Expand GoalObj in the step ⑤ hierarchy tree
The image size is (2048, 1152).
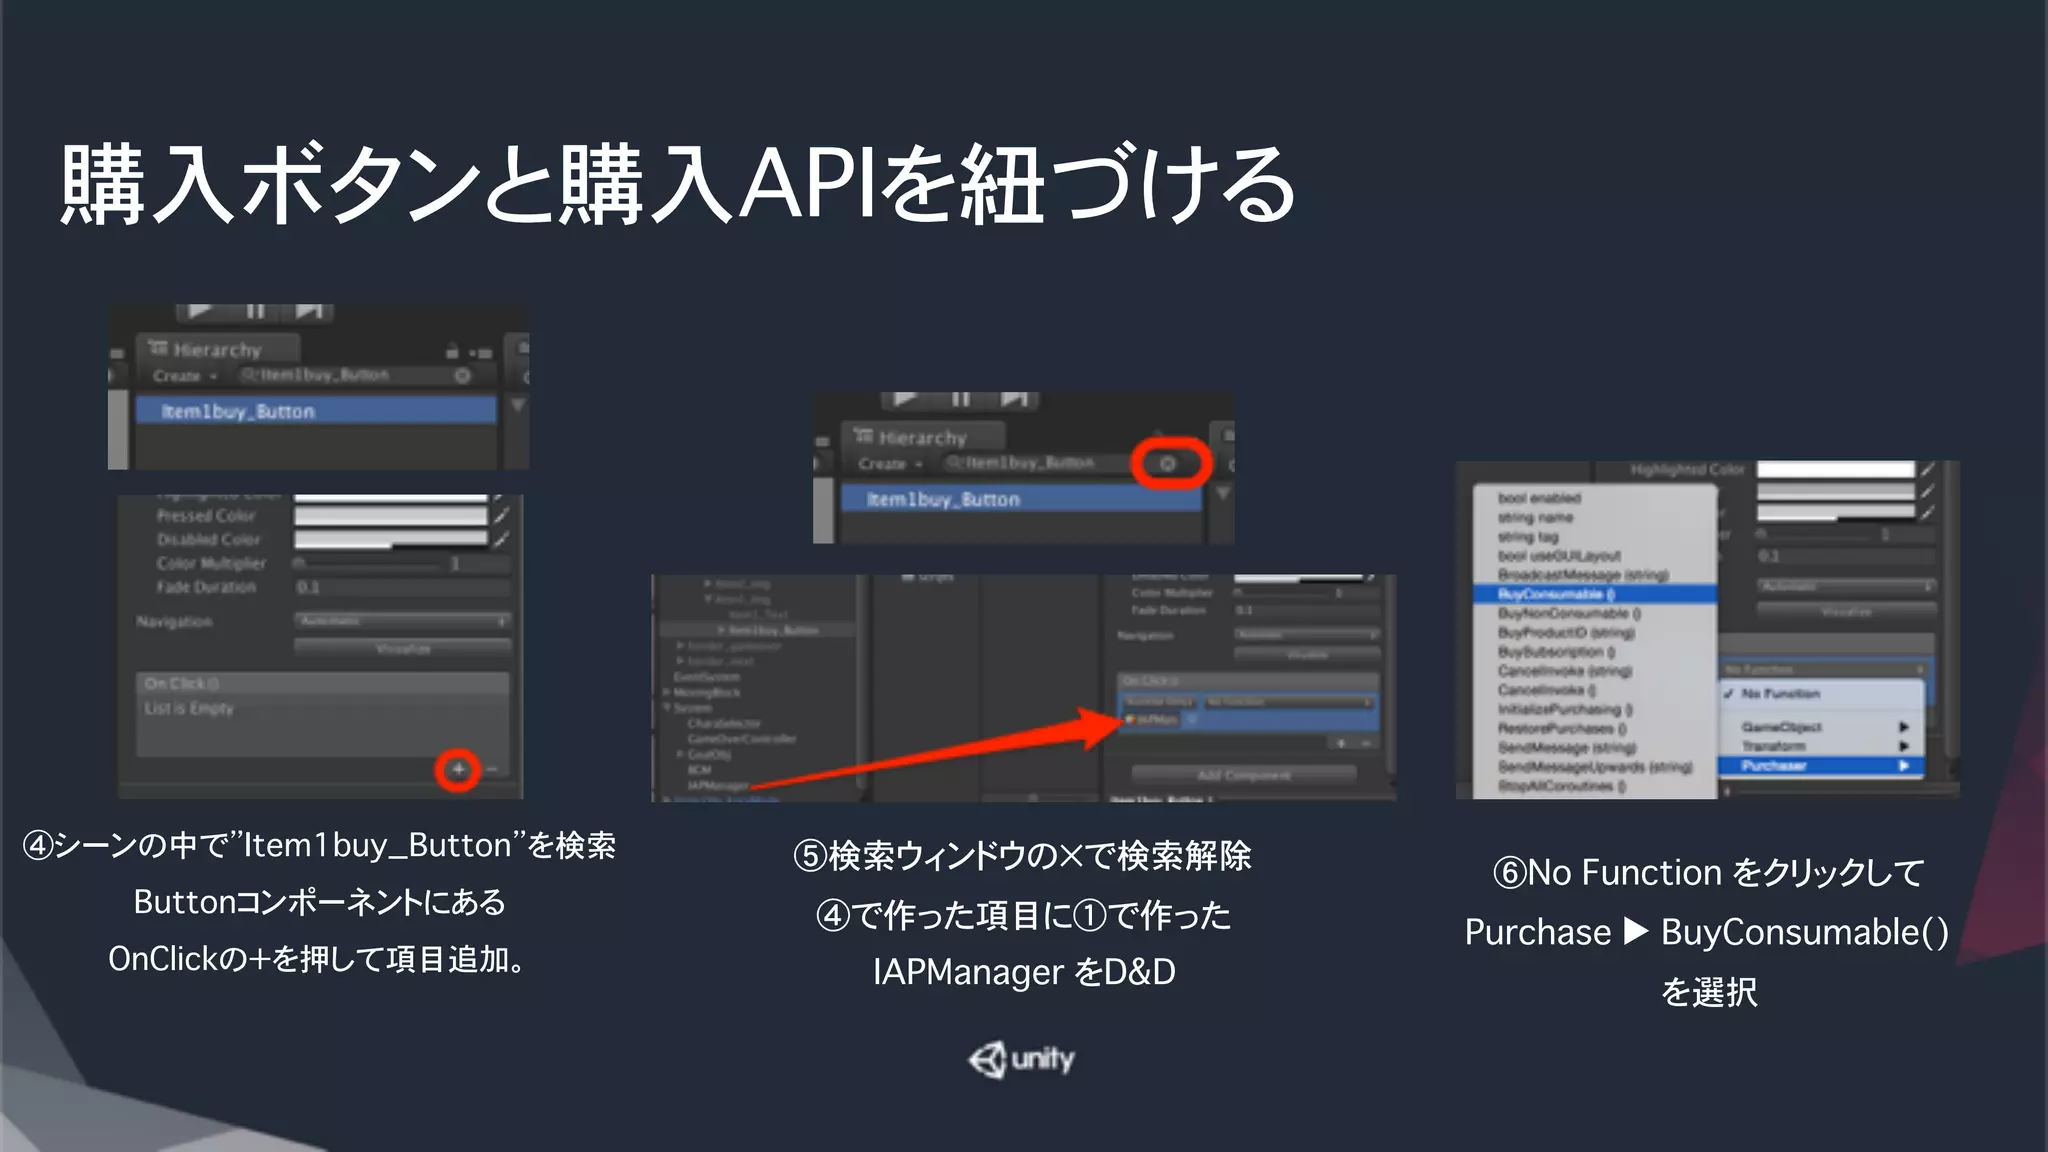pyautogui.click(x=681, y=754)
